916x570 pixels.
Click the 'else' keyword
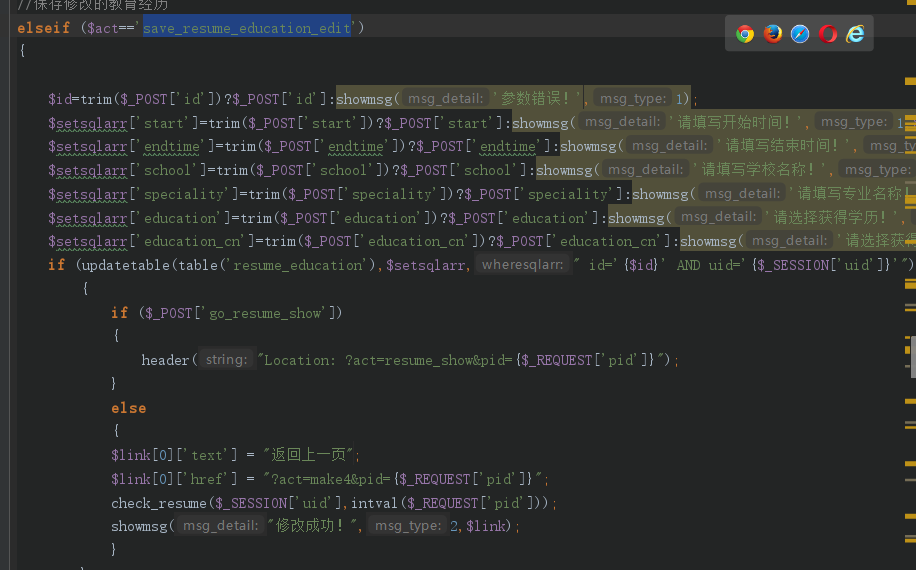pyautogui.click(x=129, y=408)
